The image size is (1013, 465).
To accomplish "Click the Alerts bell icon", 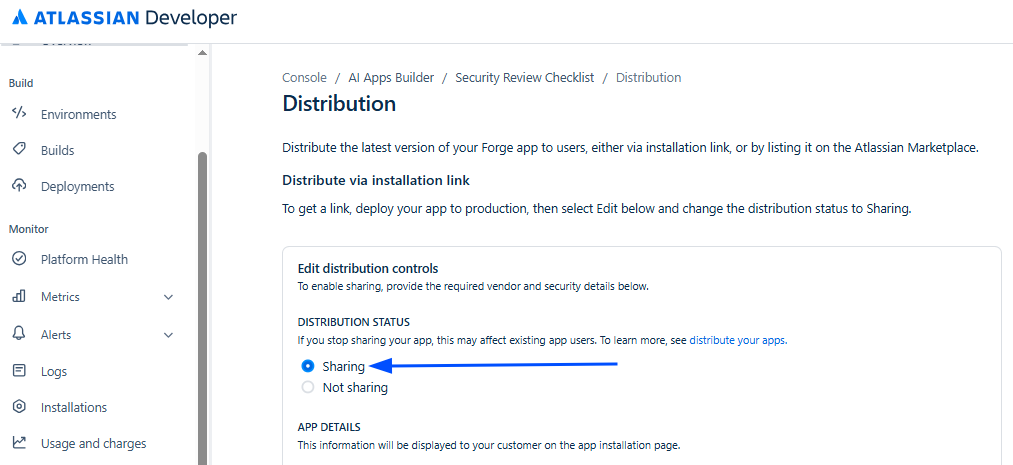I will point(19,334).
